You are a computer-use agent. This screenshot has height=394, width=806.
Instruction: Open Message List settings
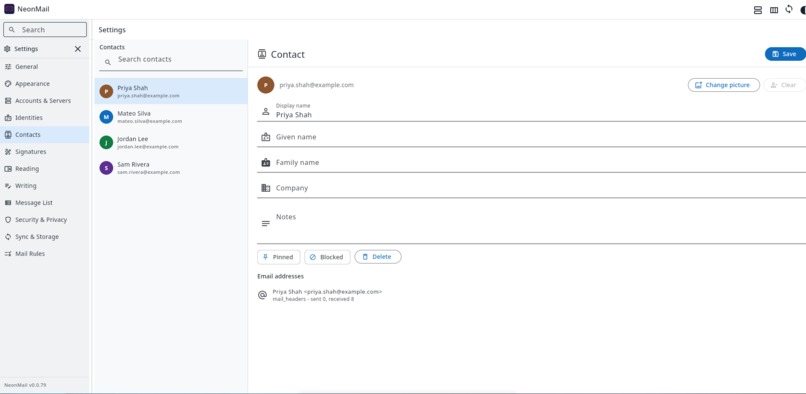(45, 203)
